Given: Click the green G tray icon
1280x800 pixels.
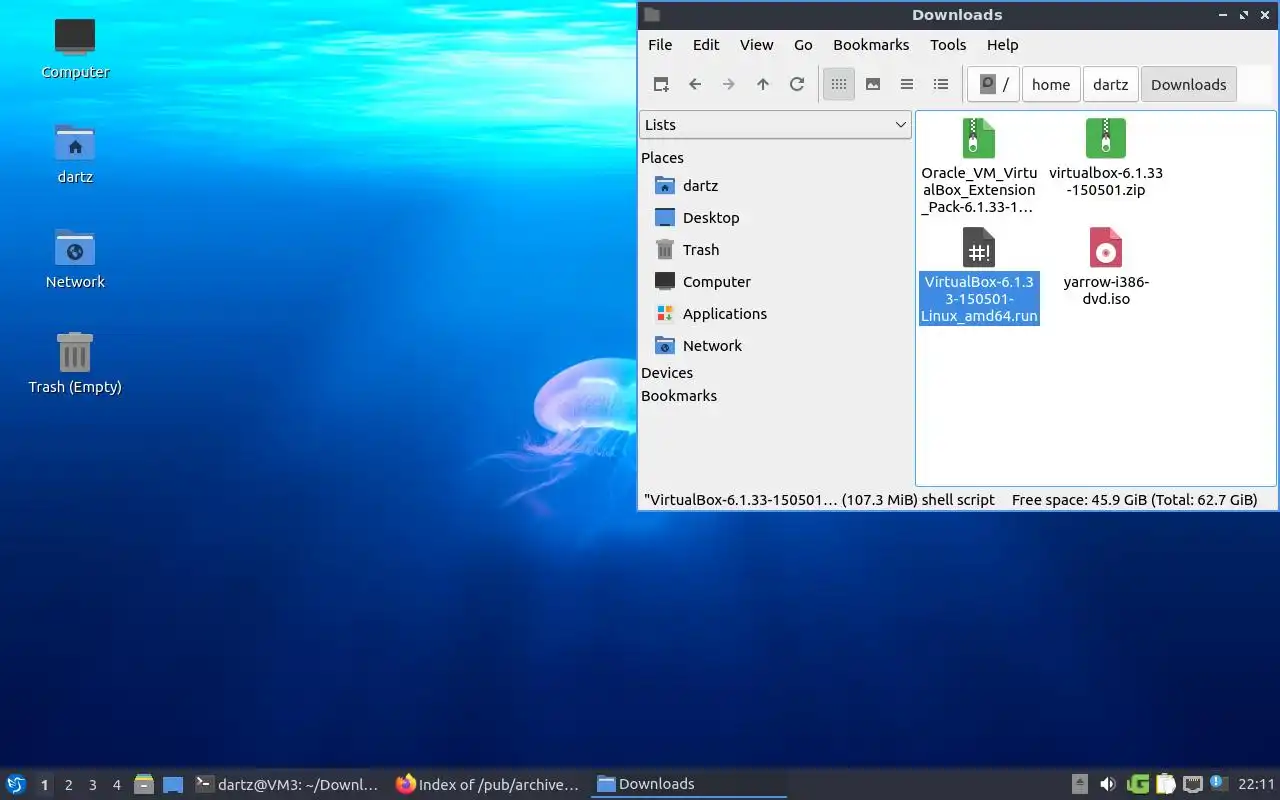Looking at the screenshot, I should point(1137,785).
